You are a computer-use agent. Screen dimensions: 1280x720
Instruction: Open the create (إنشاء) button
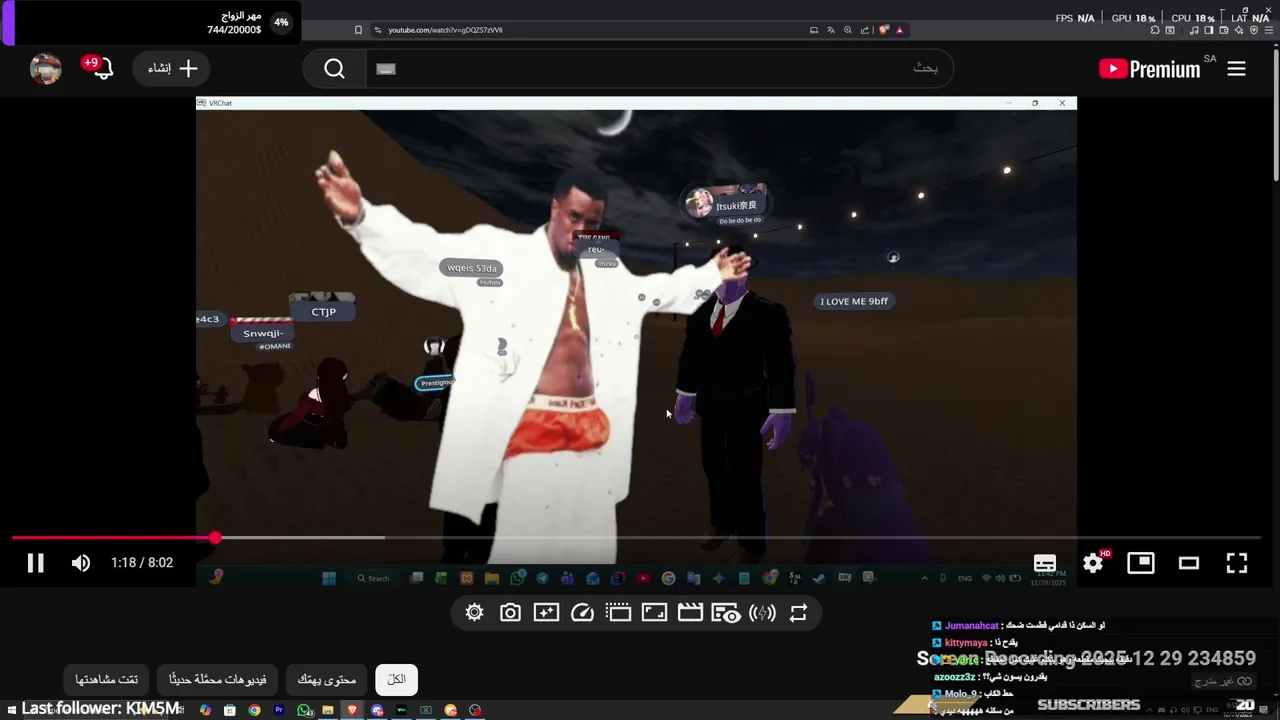(172, 68)
